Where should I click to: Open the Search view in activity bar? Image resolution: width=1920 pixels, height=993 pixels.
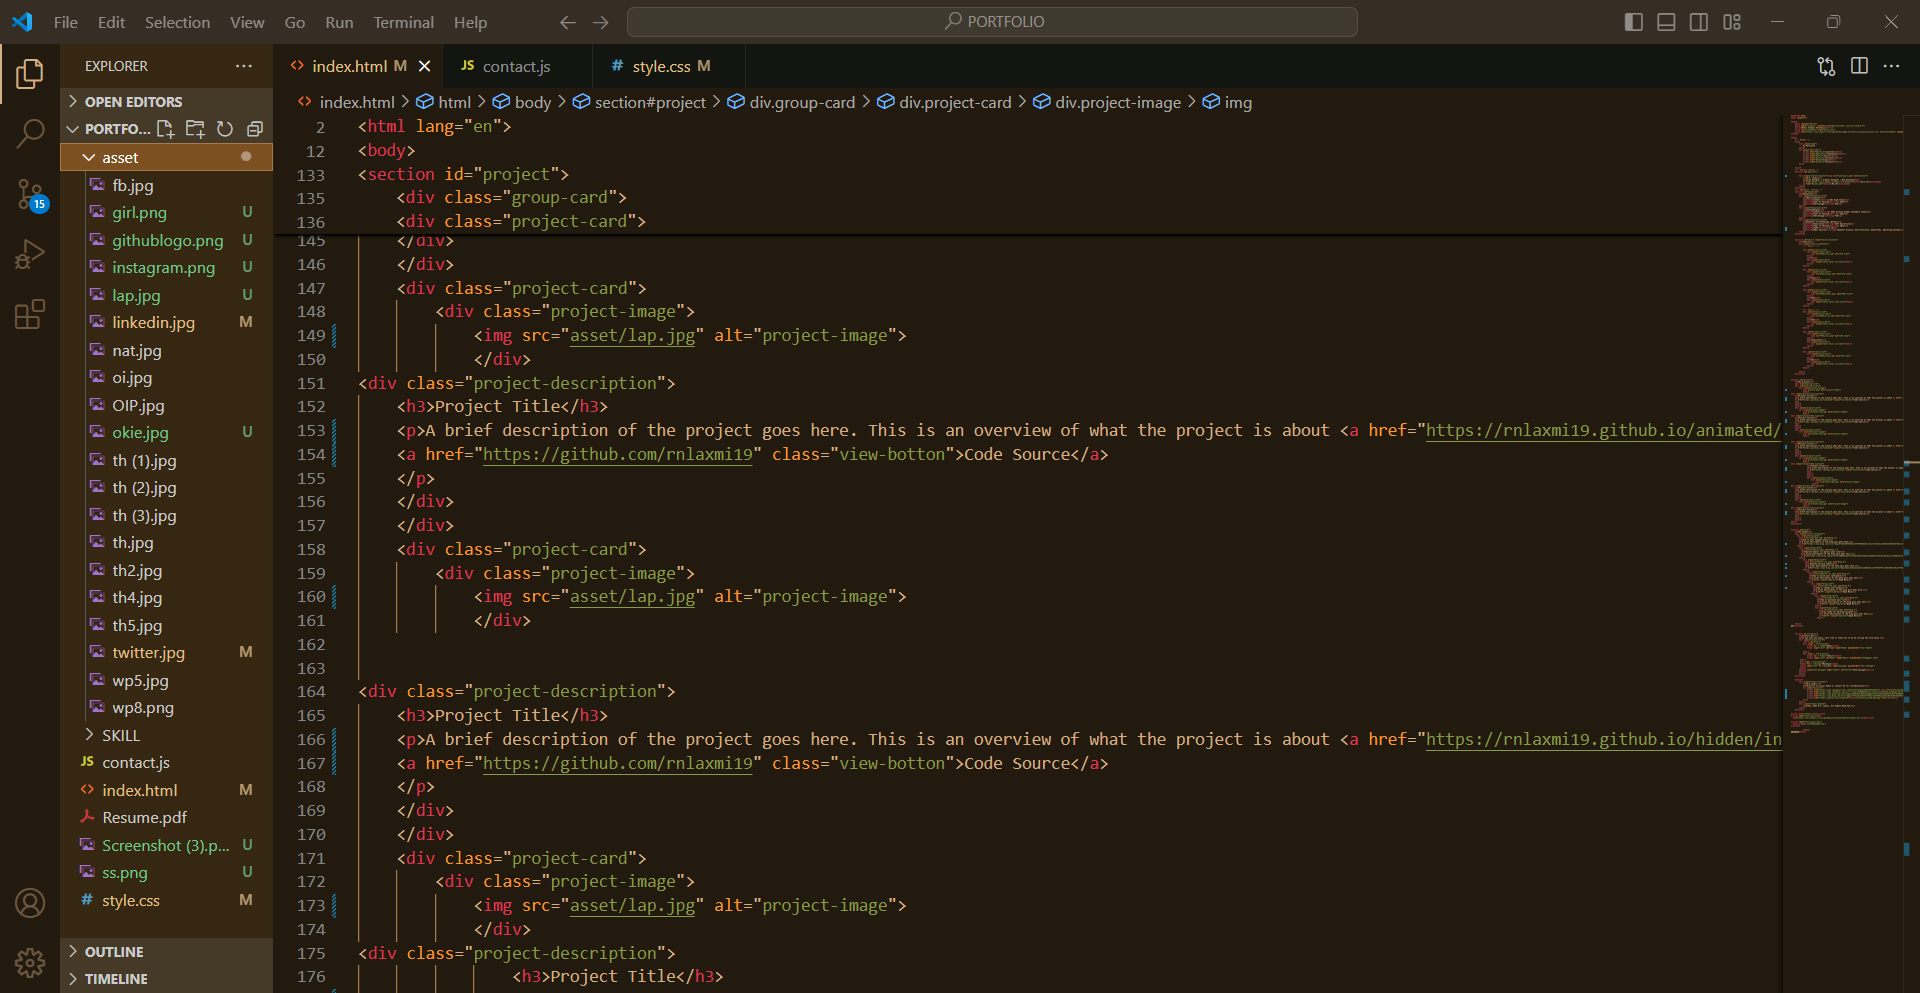[x=30, y=133]
